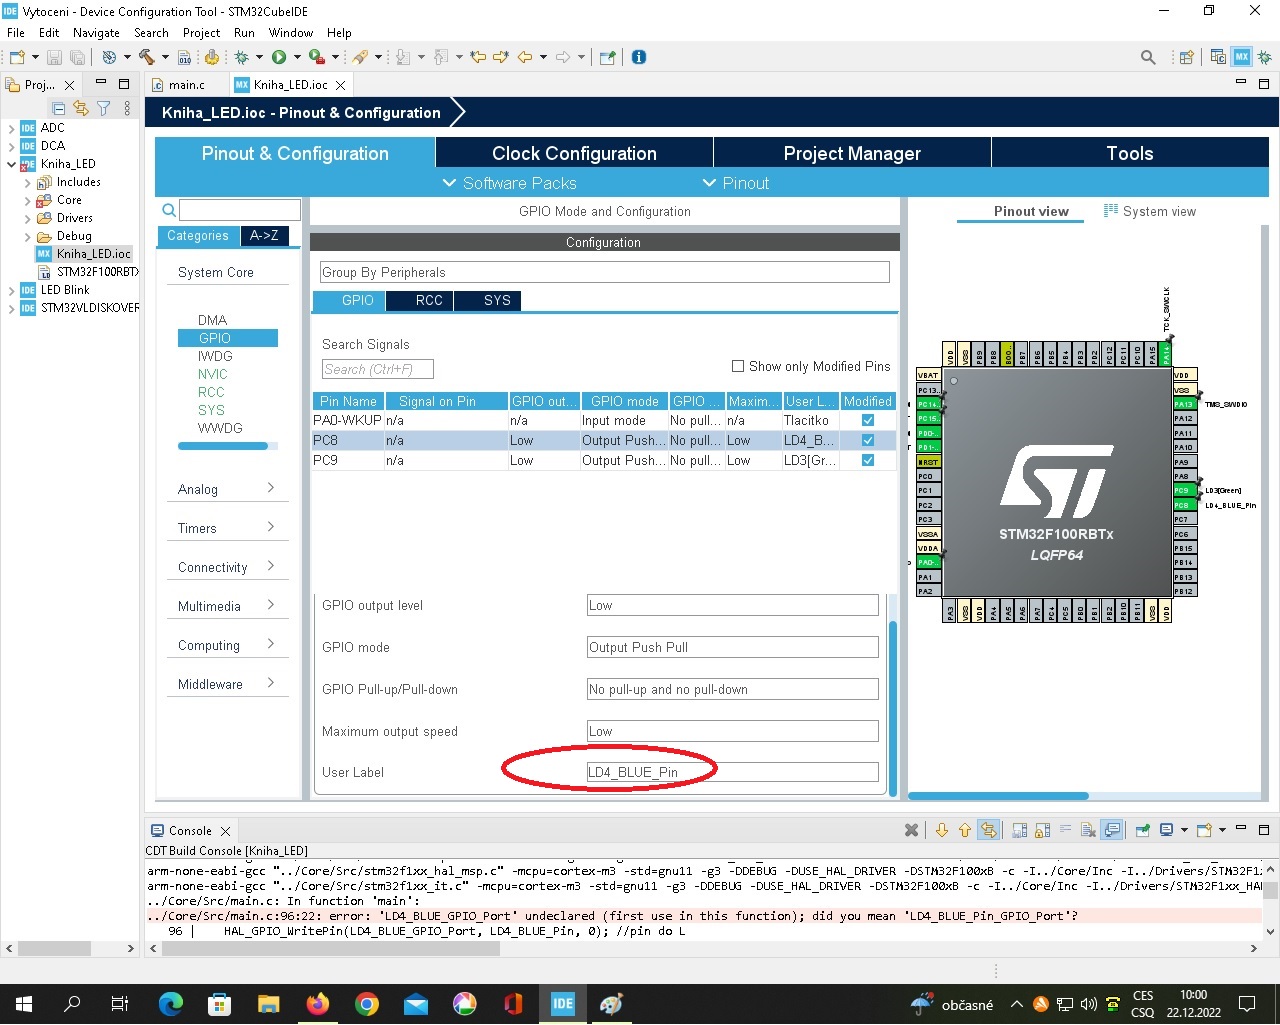Open the Device Configuration MX perspective icon
The width and height of the screenshot is (1280, 1025).
(x=1241, y=57)
